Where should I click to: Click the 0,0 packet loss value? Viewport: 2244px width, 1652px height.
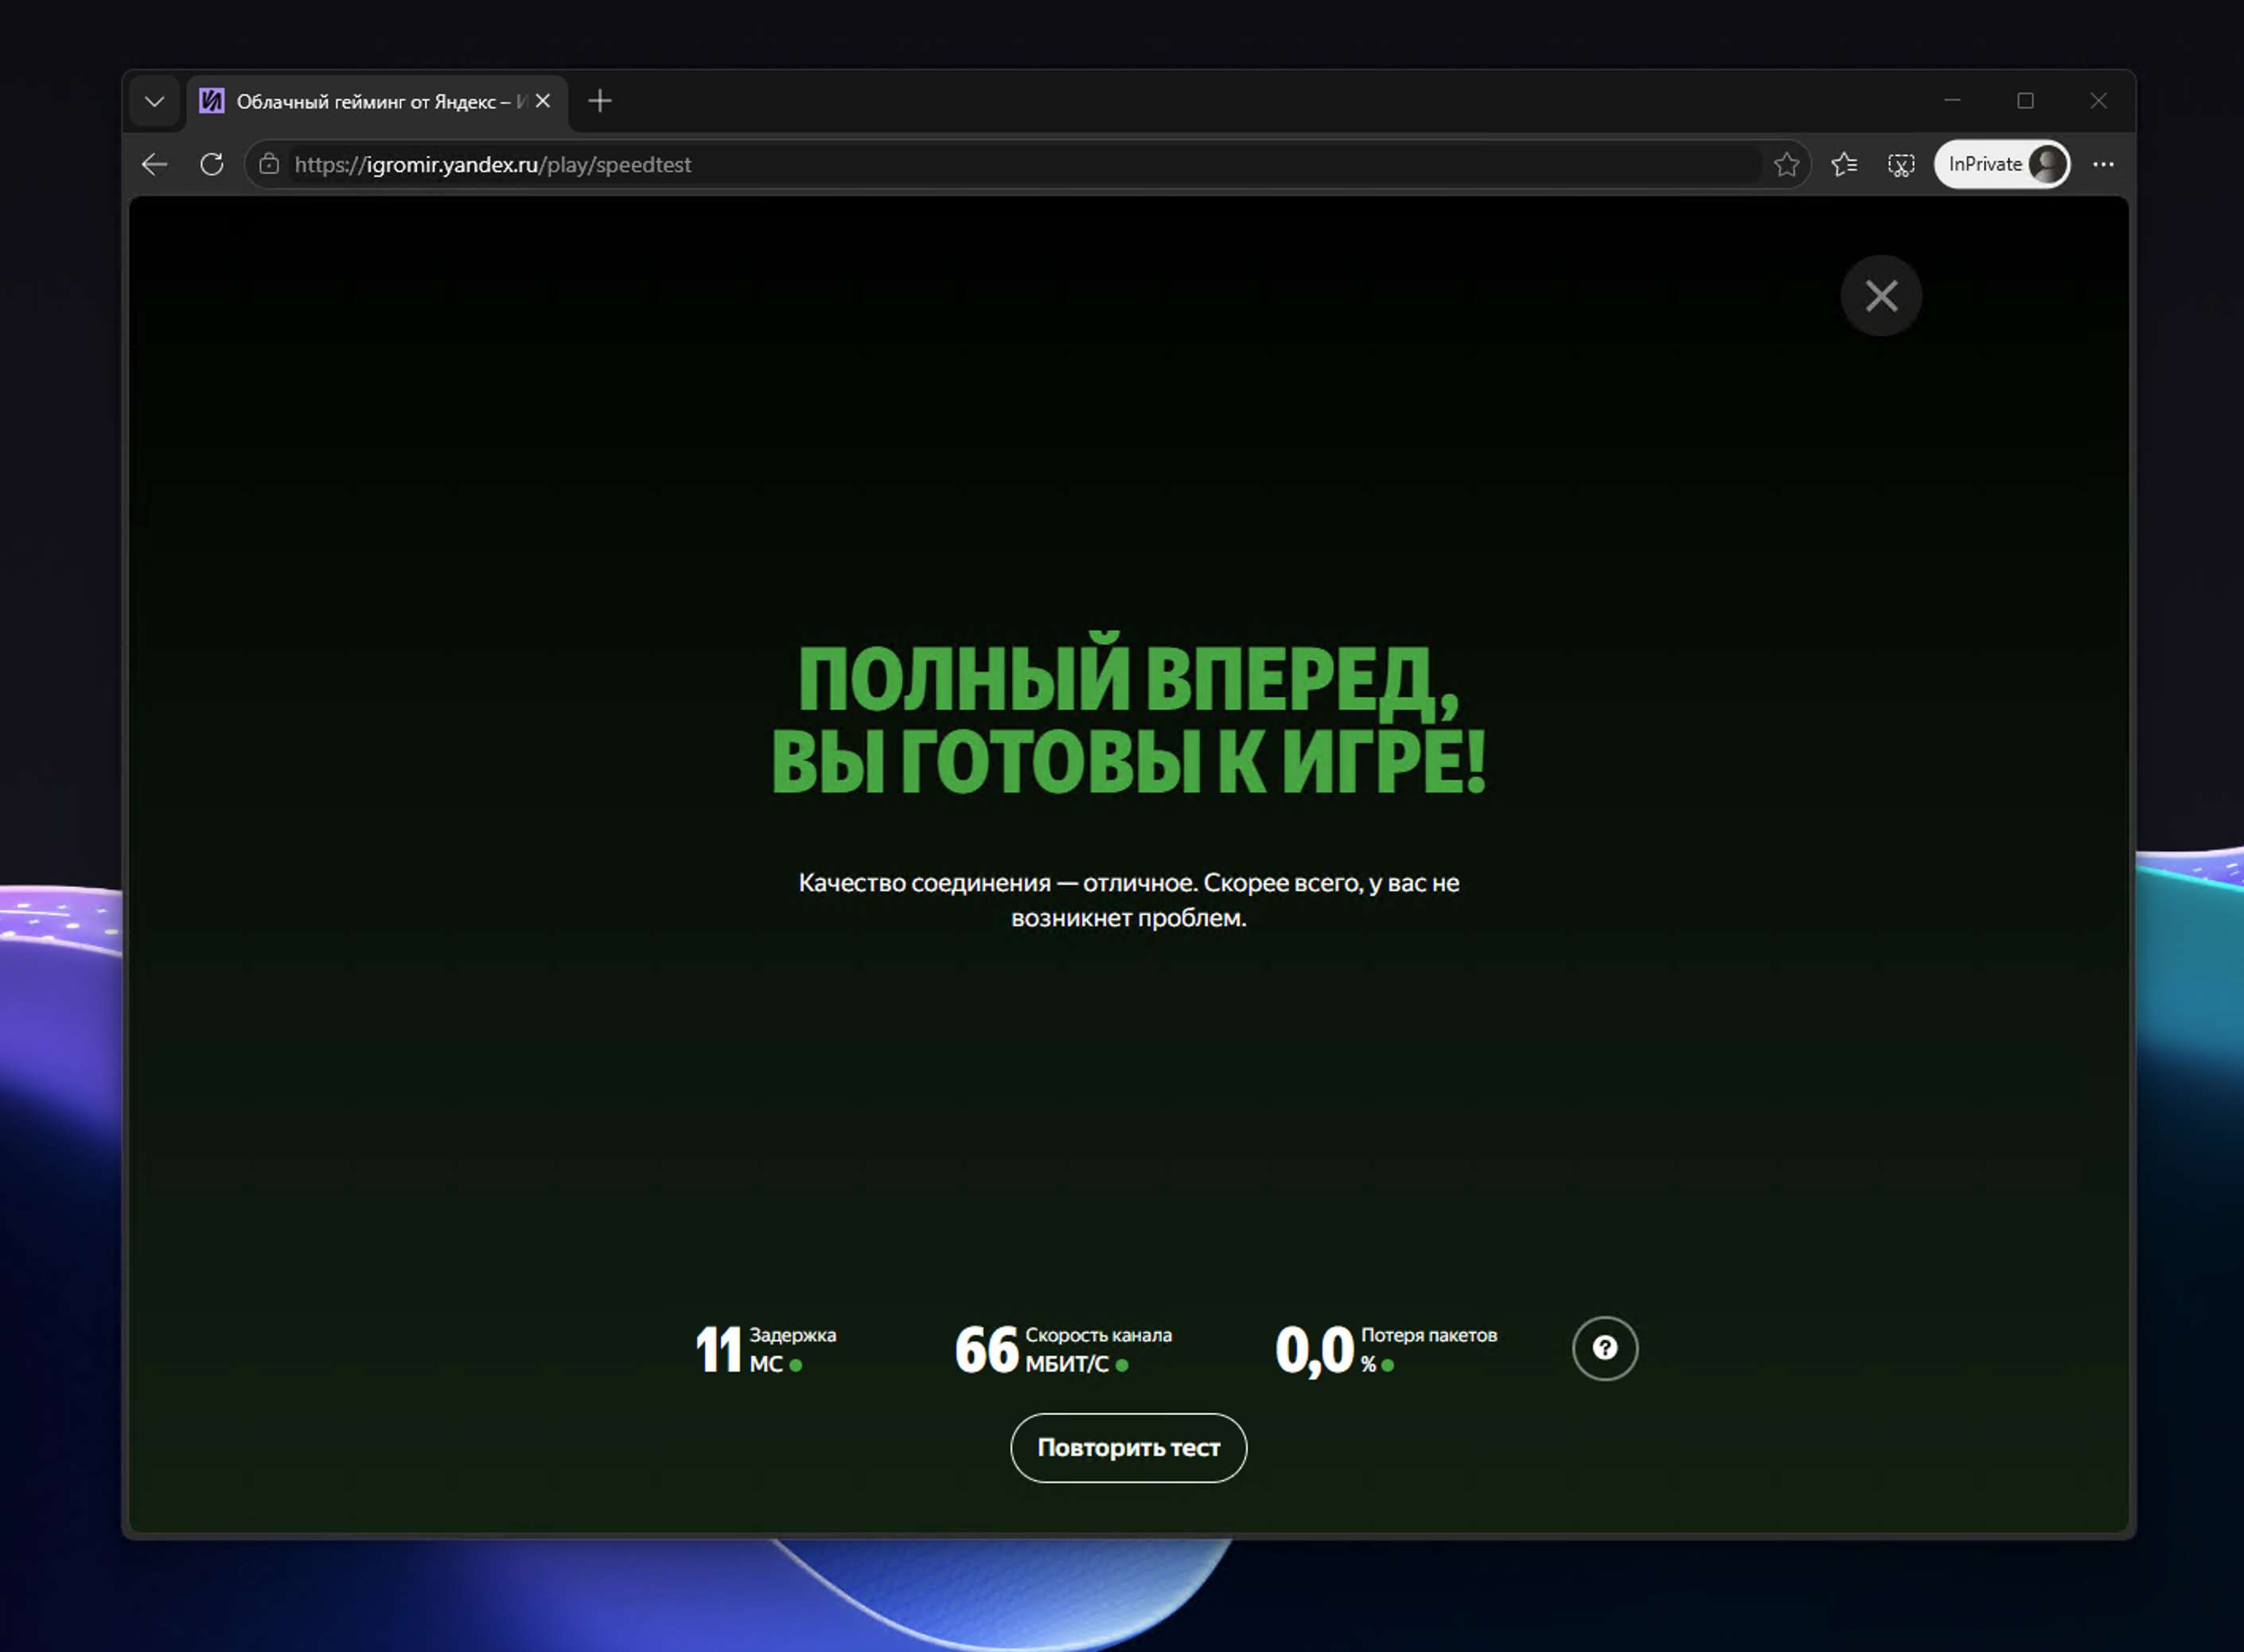click(1314, 1350)
